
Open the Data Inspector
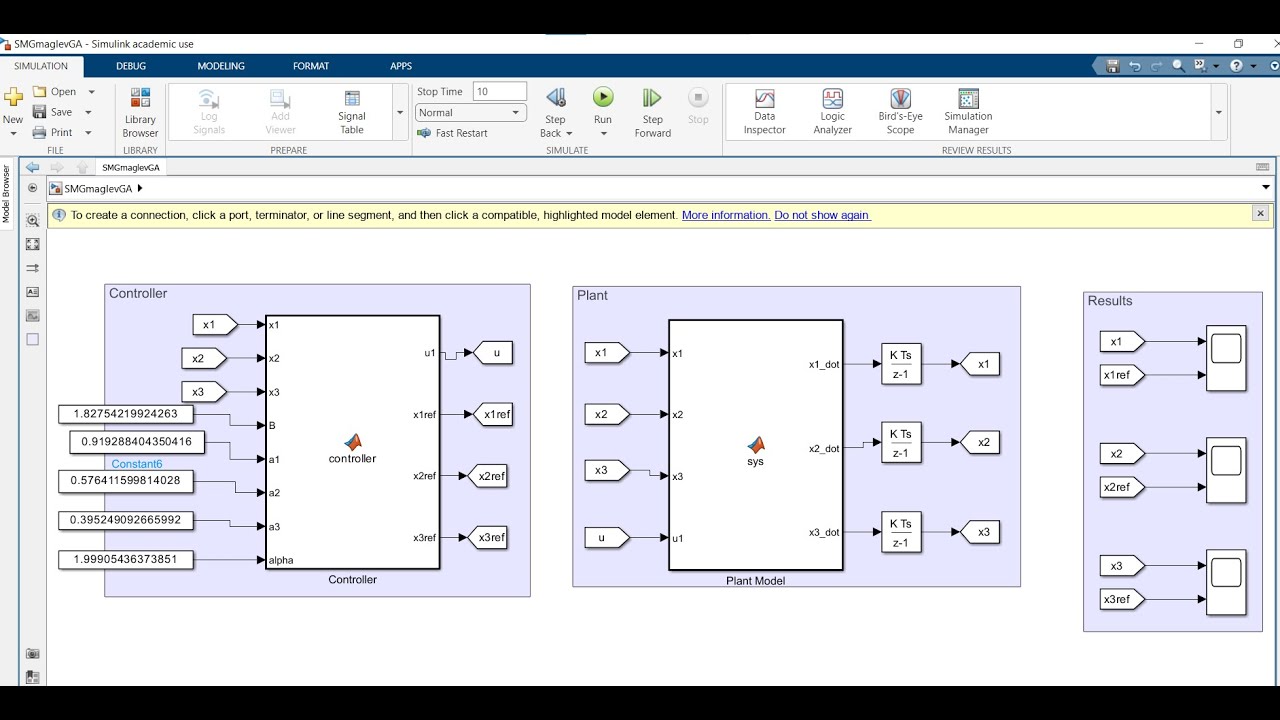(764, 112)
